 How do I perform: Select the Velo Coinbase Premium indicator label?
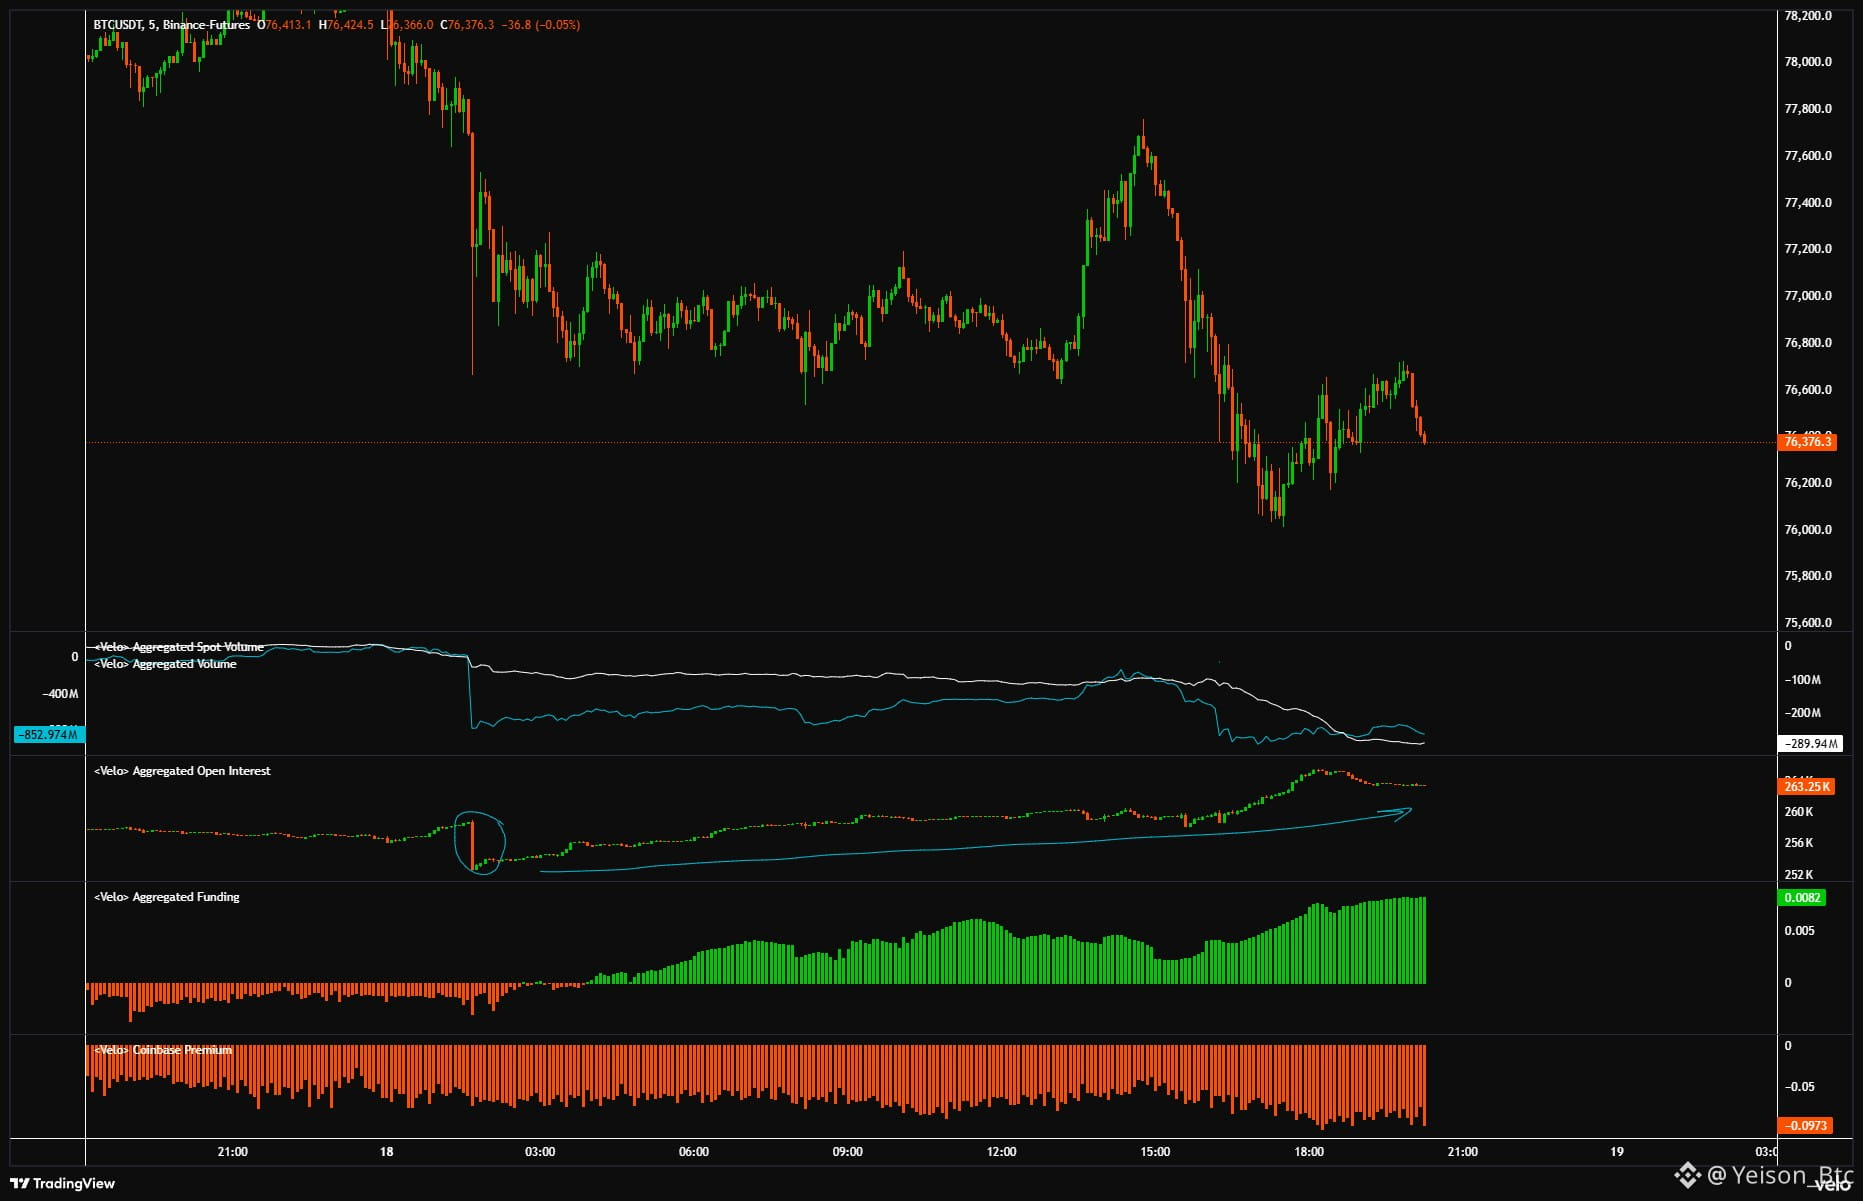[163, 1050]
